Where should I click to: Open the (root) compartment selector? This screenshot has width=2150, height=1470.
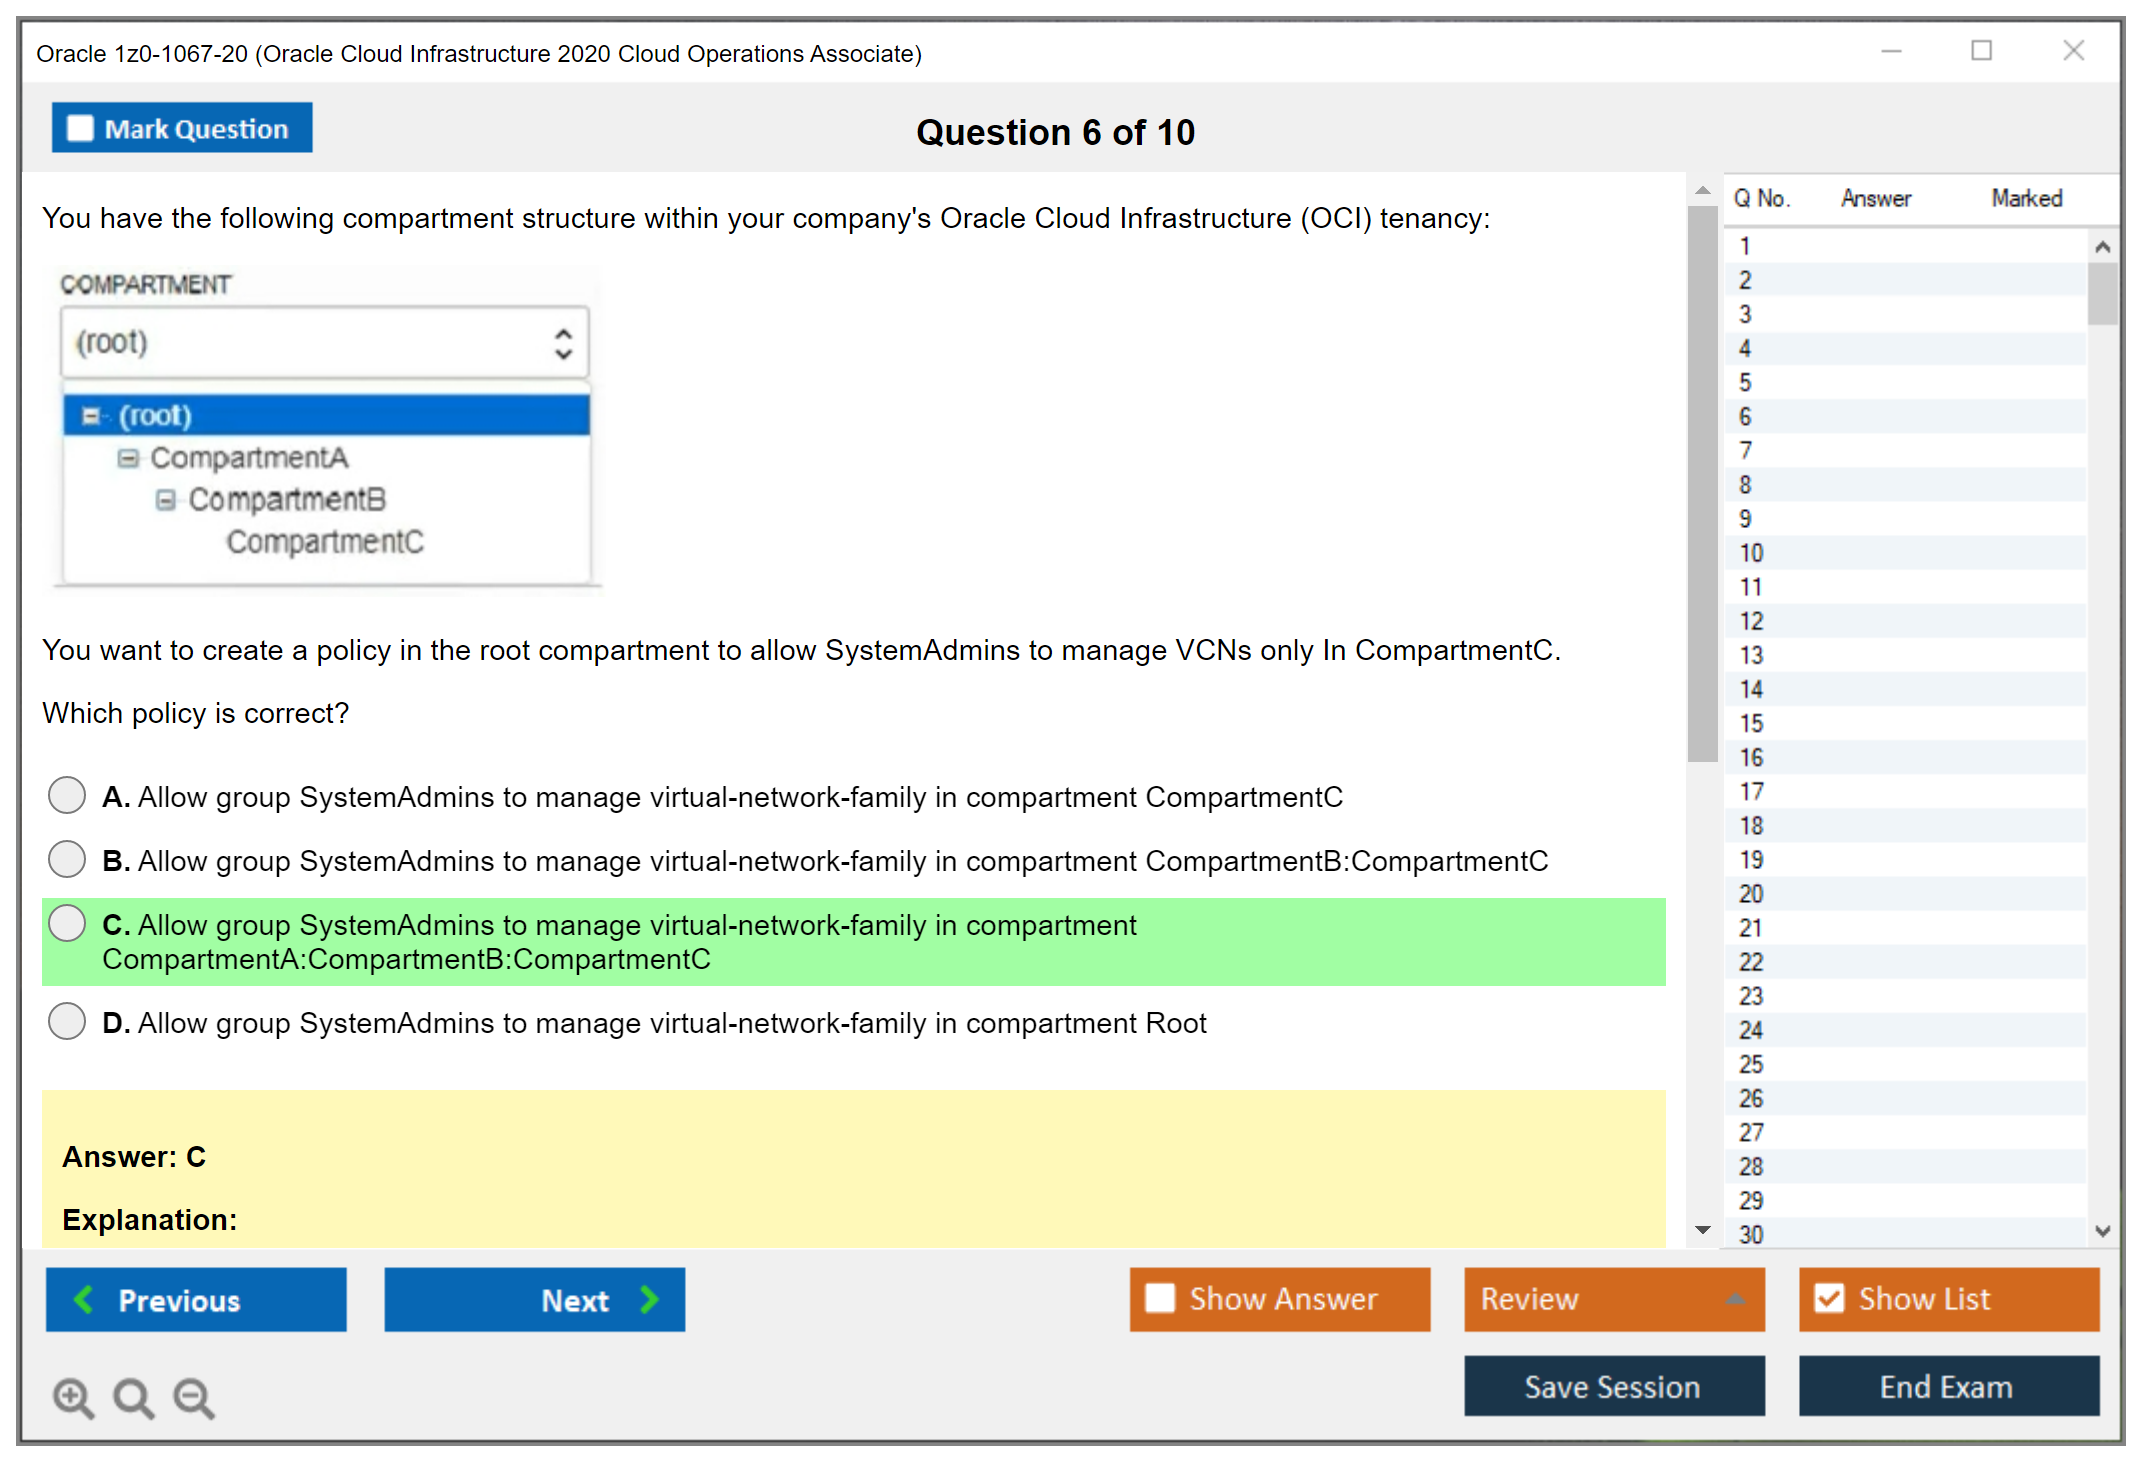[x=324, y=343]
